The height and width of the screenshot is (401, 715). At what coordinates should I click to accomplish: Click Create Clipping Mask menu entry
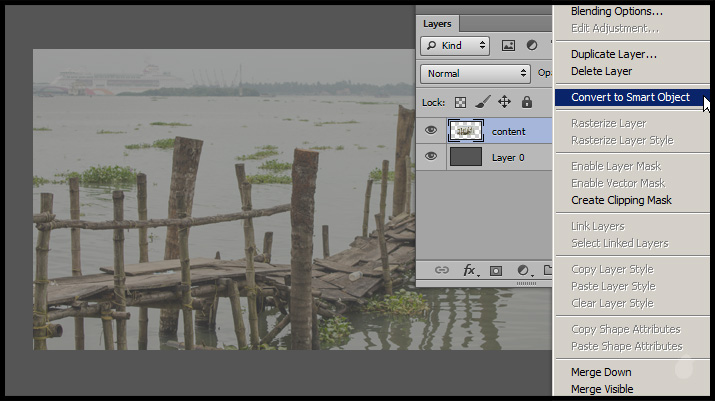[x=621, y=200]
